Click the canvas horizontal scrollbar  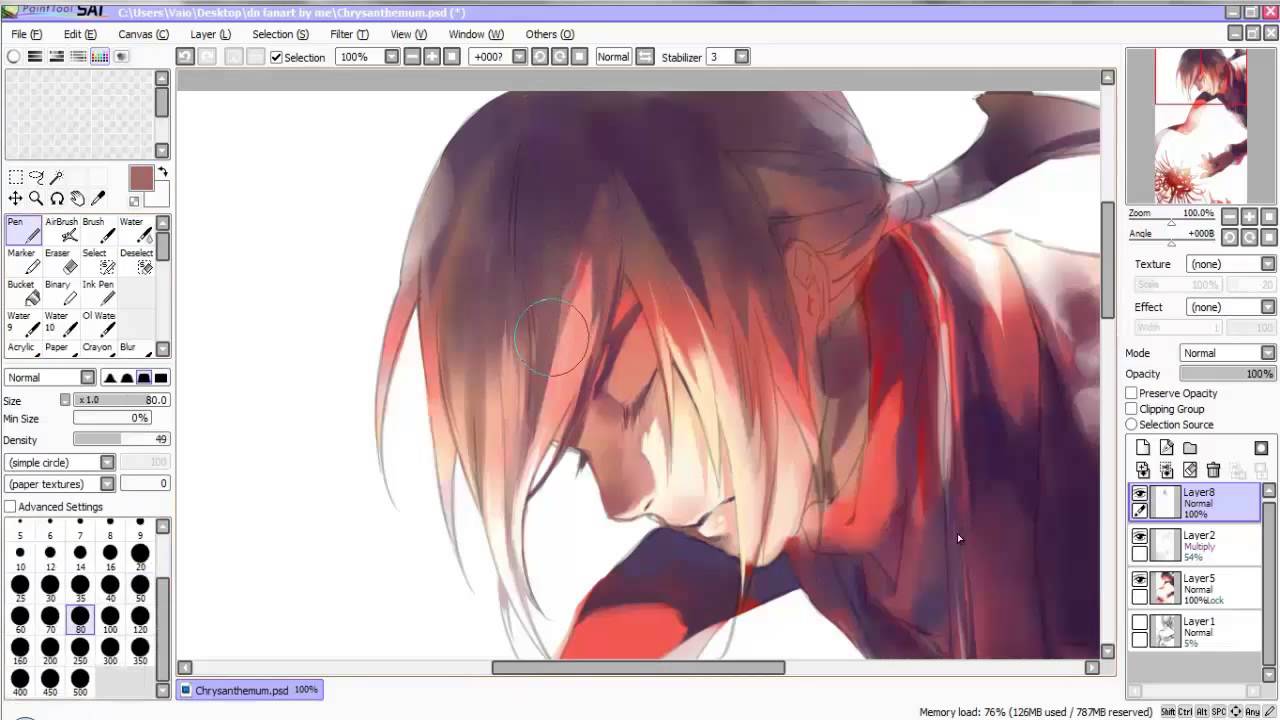pos(638,667)
